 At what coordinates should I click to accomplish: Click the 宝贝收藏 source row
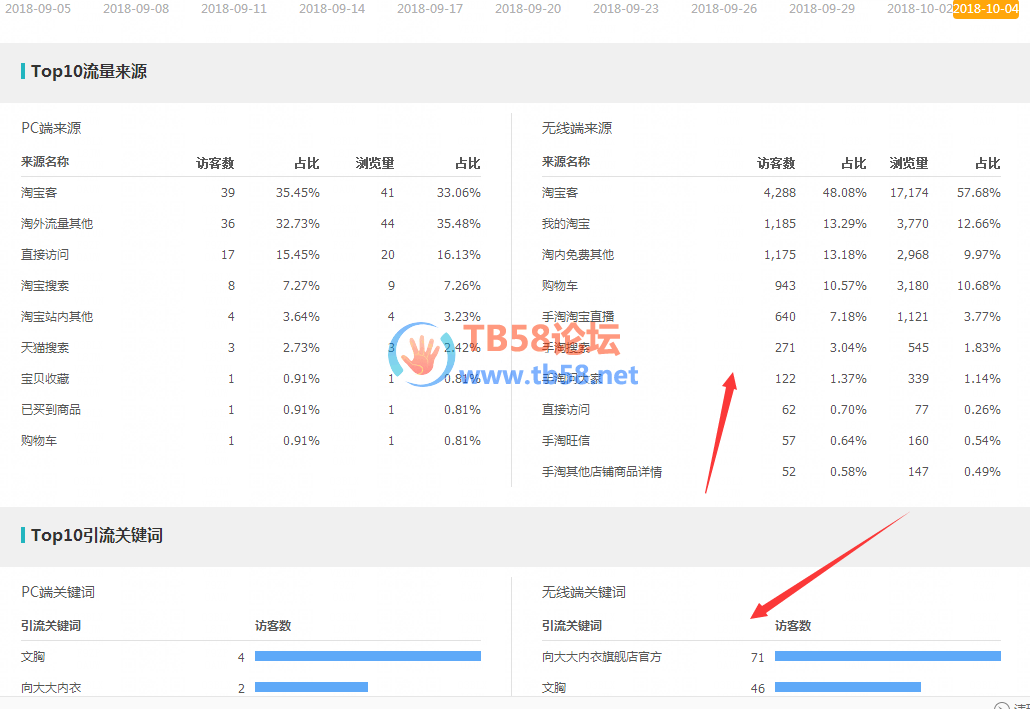pyautogui.click(x=45, y=379)
